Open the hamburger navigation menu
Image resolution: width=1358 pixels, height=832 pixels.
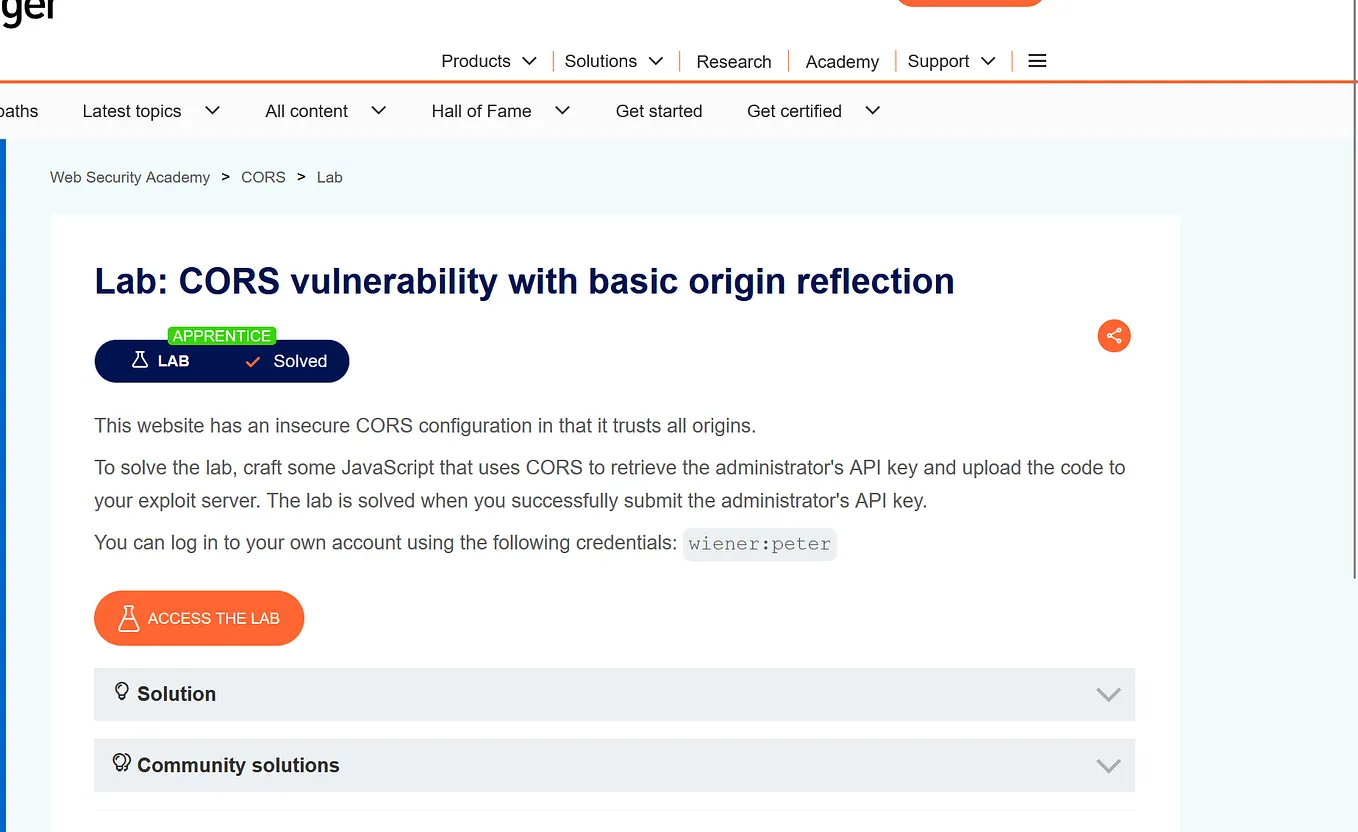point(1037,61)
